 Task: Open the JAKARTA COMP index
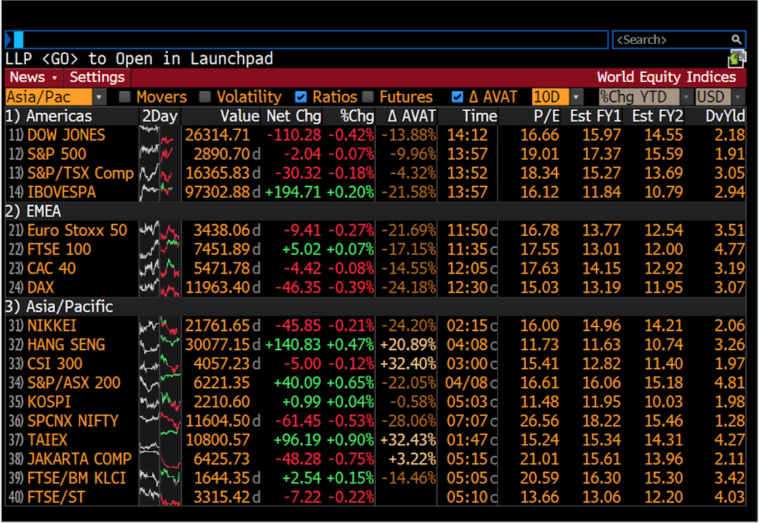(79, 459)
